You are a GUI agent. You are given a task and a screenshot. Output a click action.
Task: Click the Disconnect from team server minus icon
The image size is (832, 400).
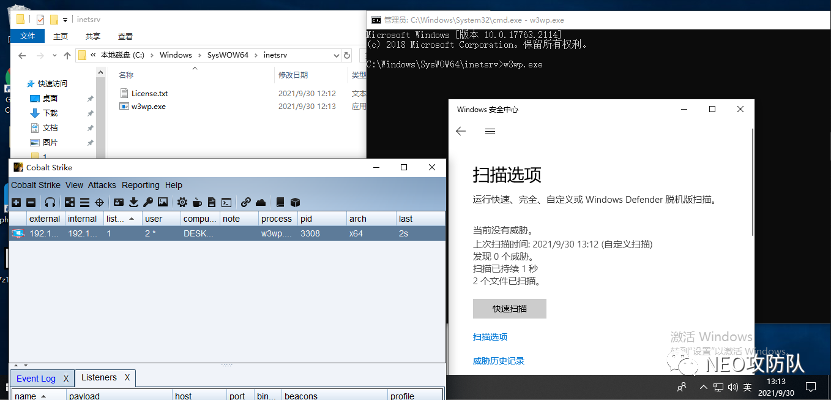point(30,202)
